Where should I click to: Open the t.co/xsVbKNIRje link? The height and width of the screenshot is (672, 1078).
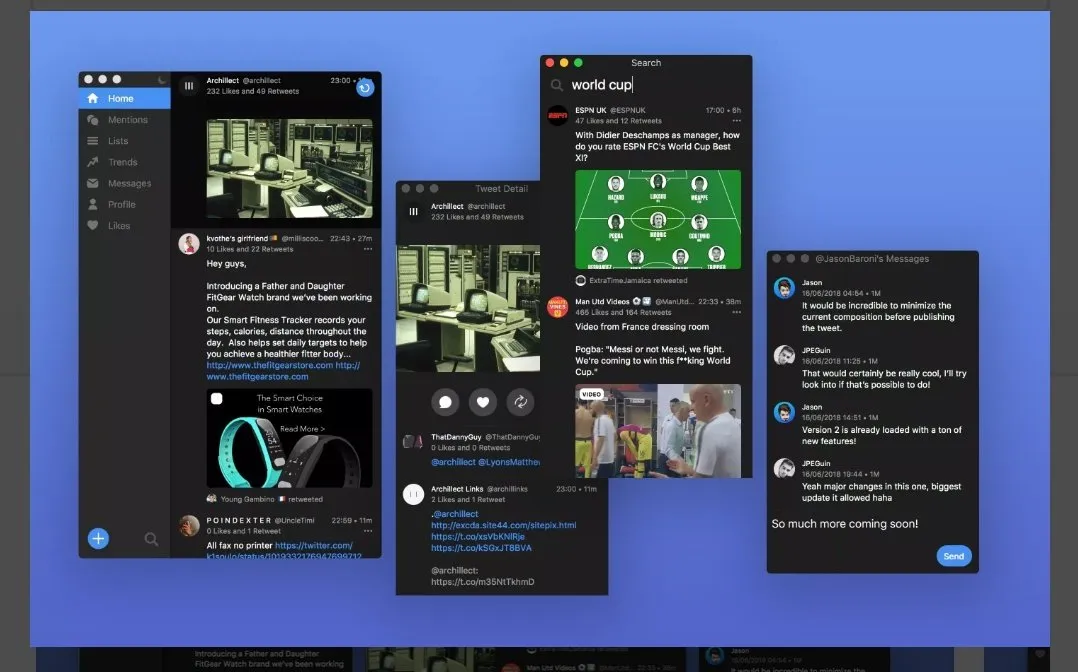[x=478, y=536]
